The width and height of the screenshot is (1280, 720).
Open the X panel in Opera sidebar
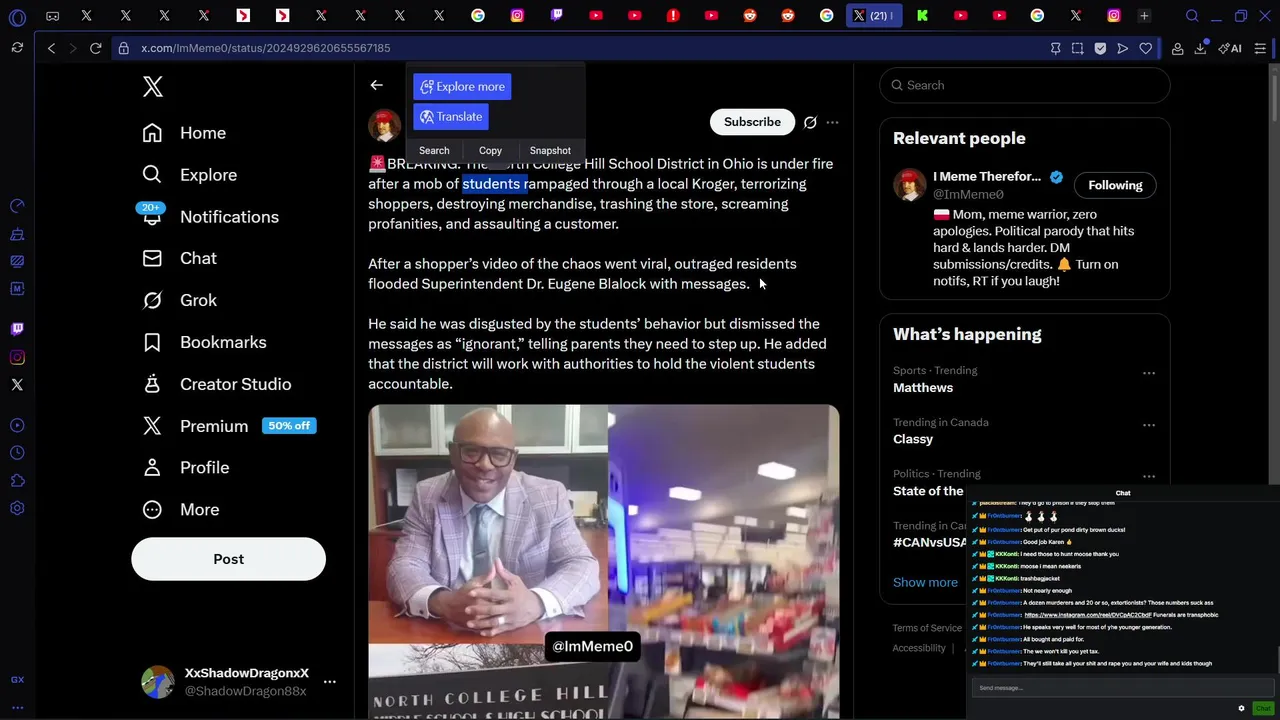17,385
